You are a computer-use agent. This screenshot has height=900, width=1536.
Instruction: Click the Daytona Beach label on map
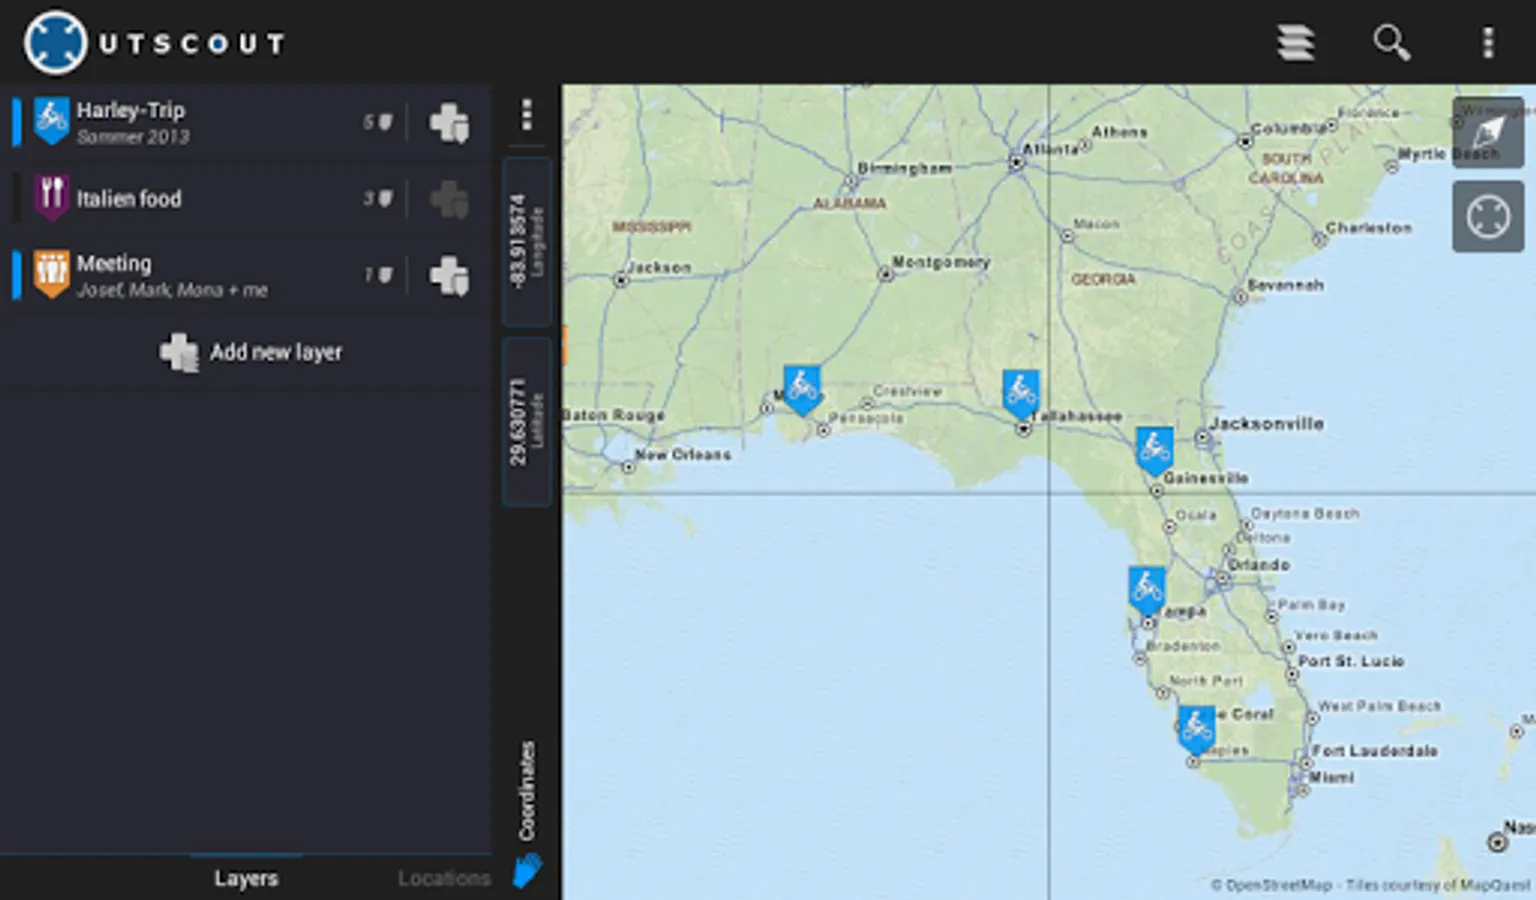(1305, 514)
